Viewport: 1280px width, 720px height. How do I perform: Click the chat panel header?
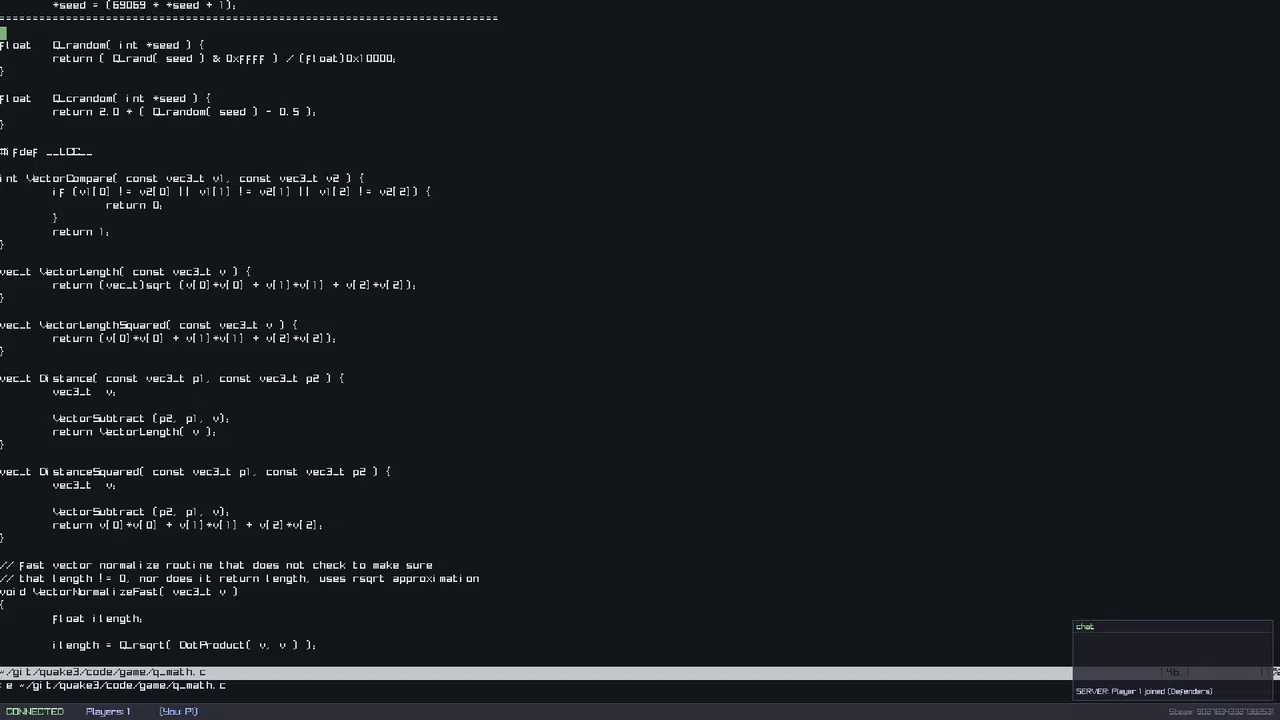pyautogui.click(x=1173, y=627)
